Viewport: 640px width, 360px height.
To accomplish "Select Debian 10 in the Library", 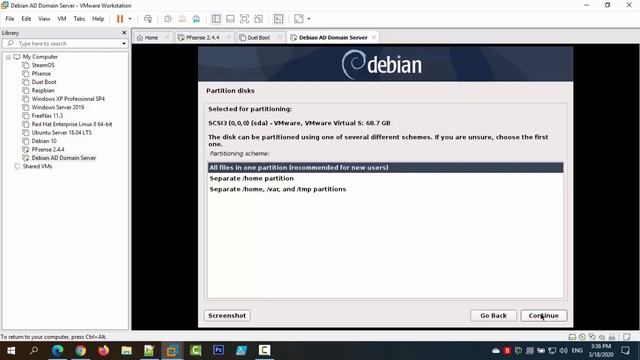I will [x=44, y=141].
